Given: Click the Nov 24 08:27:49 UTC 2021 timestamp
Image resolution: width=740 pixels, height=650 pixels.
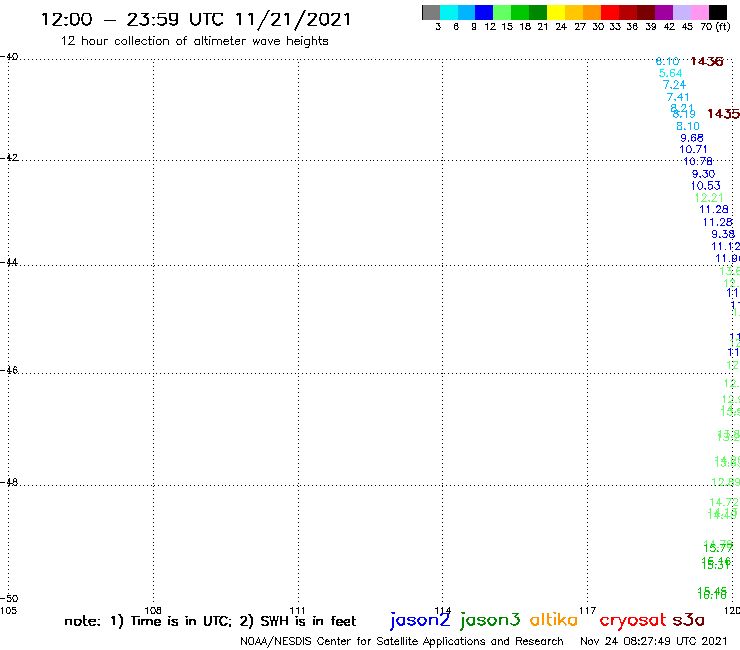Looking at the screenshot, I should click(654, 641).
